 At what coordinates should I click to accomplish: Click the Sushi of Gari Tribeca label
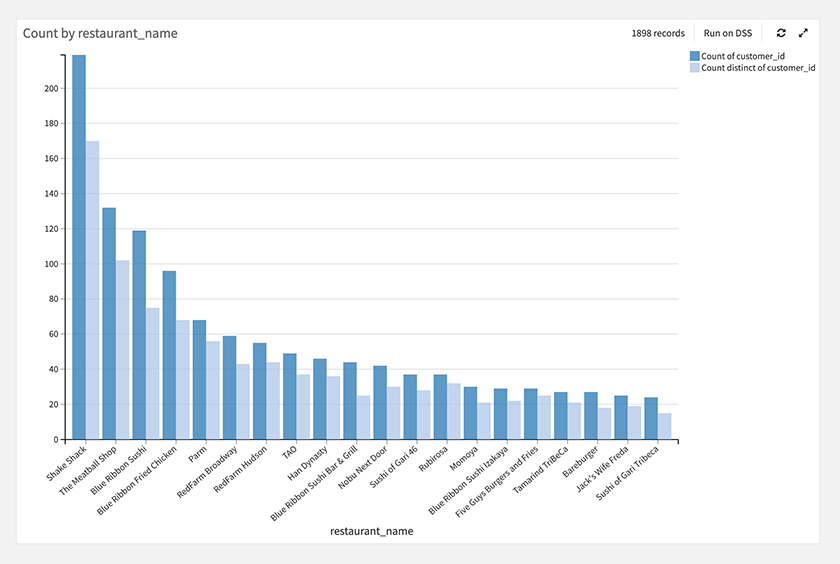pos(627,473)
